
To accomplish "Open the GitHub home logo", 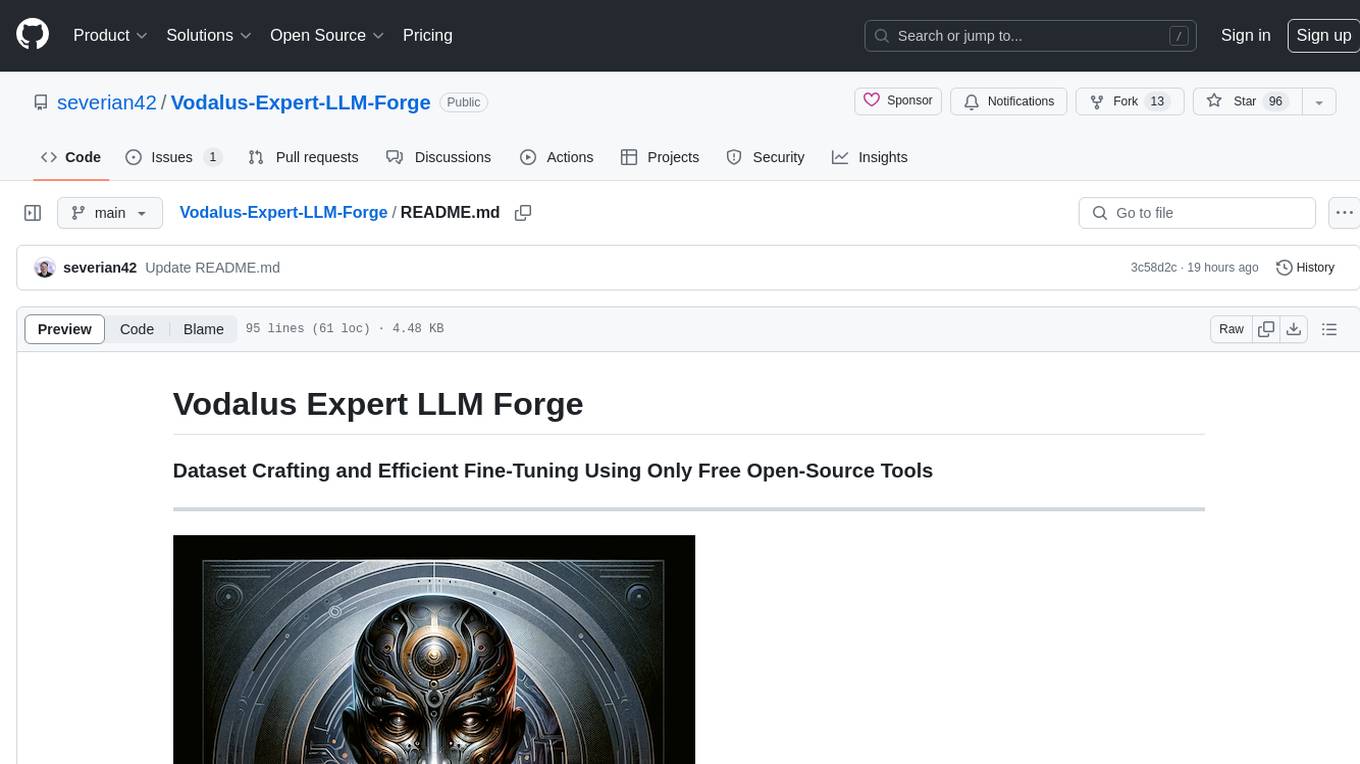I will pos(32,35).
